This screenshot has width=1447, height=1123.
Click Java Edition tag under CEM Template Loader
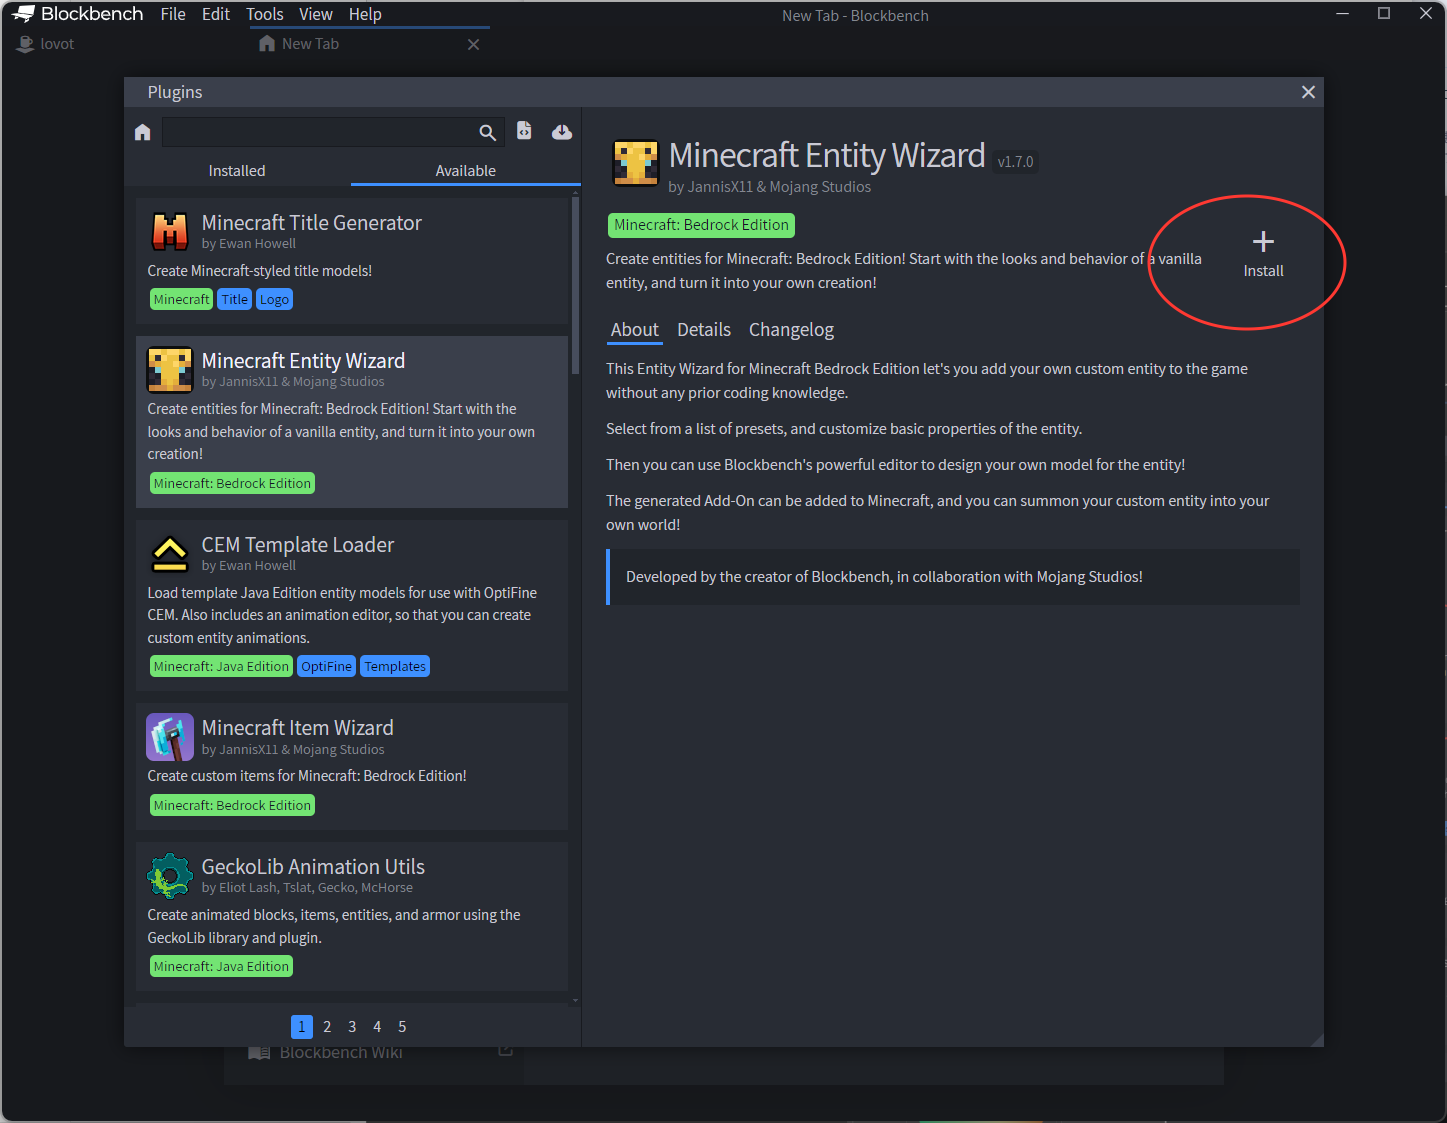coord(221,667)
